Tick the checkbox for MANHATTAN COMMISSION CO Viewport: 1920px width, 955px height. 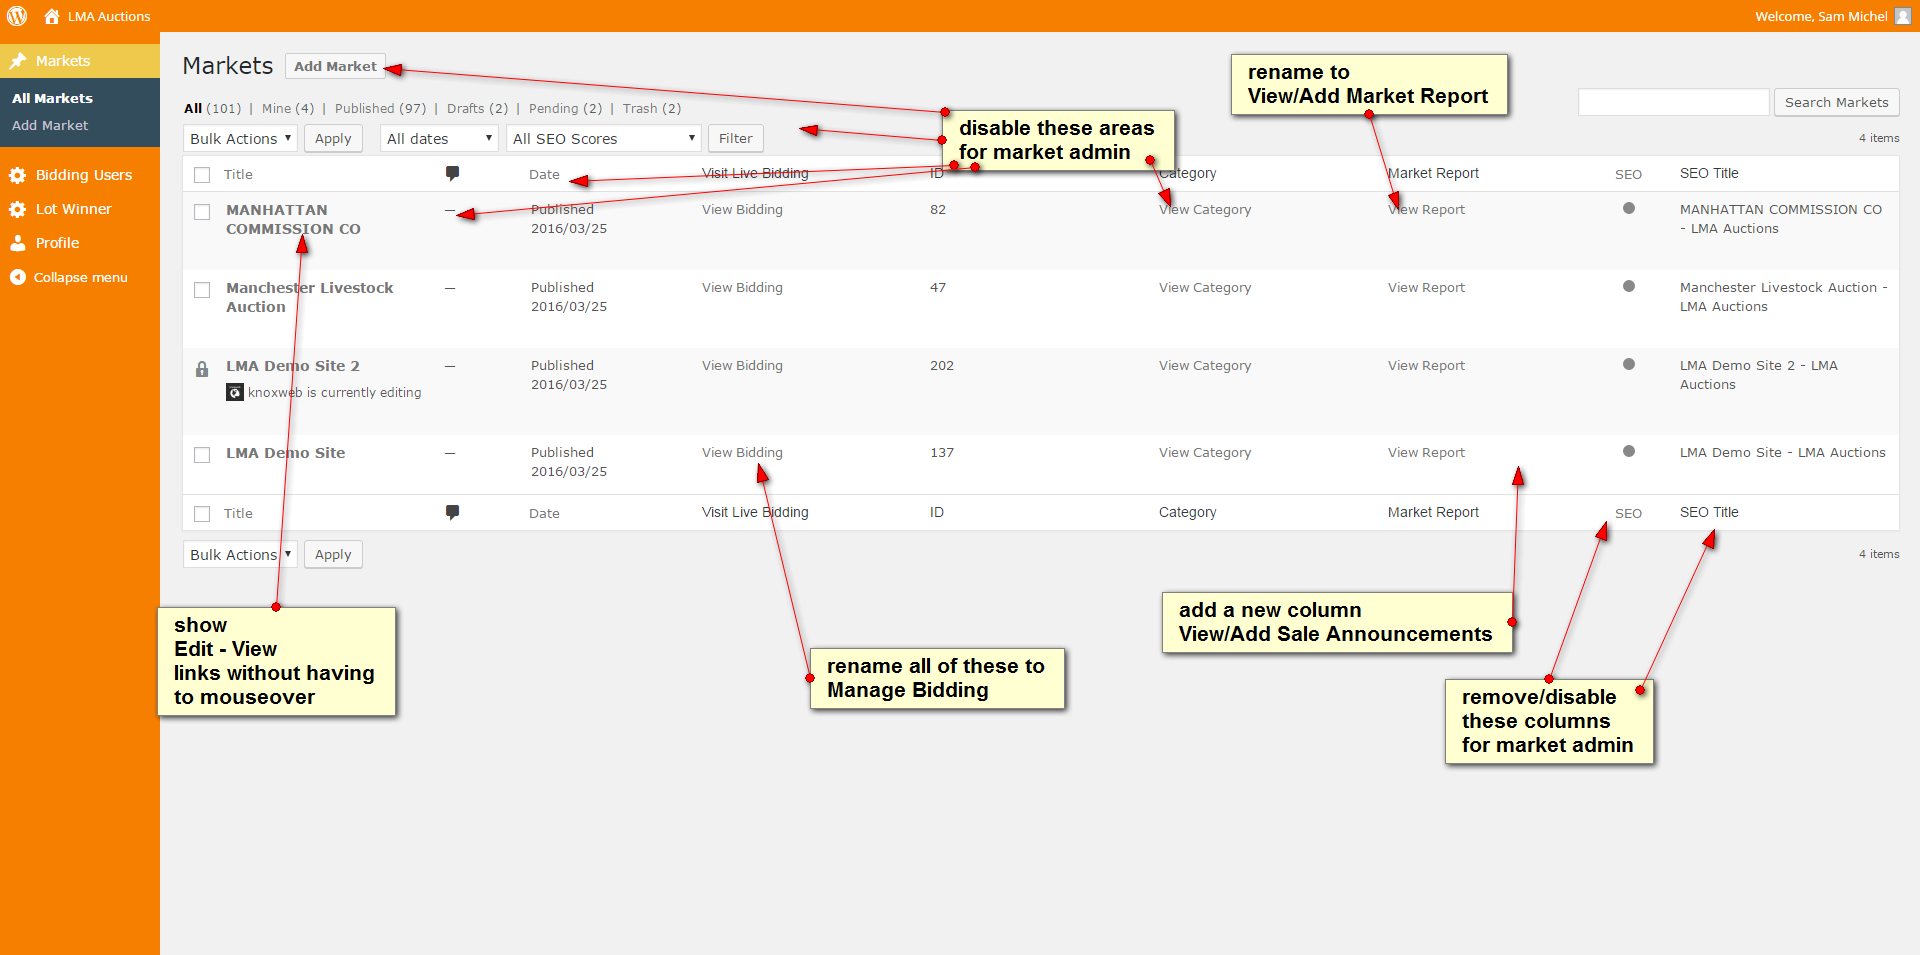[202, 212]
